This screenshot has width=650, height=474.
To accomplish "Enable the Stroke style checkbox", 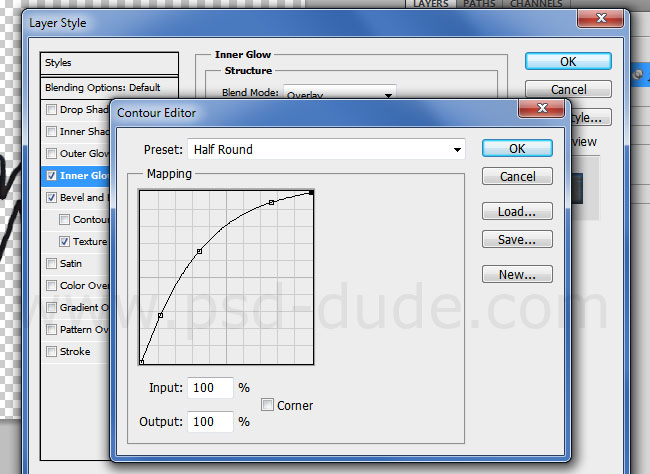I will (x=51, y=351).
